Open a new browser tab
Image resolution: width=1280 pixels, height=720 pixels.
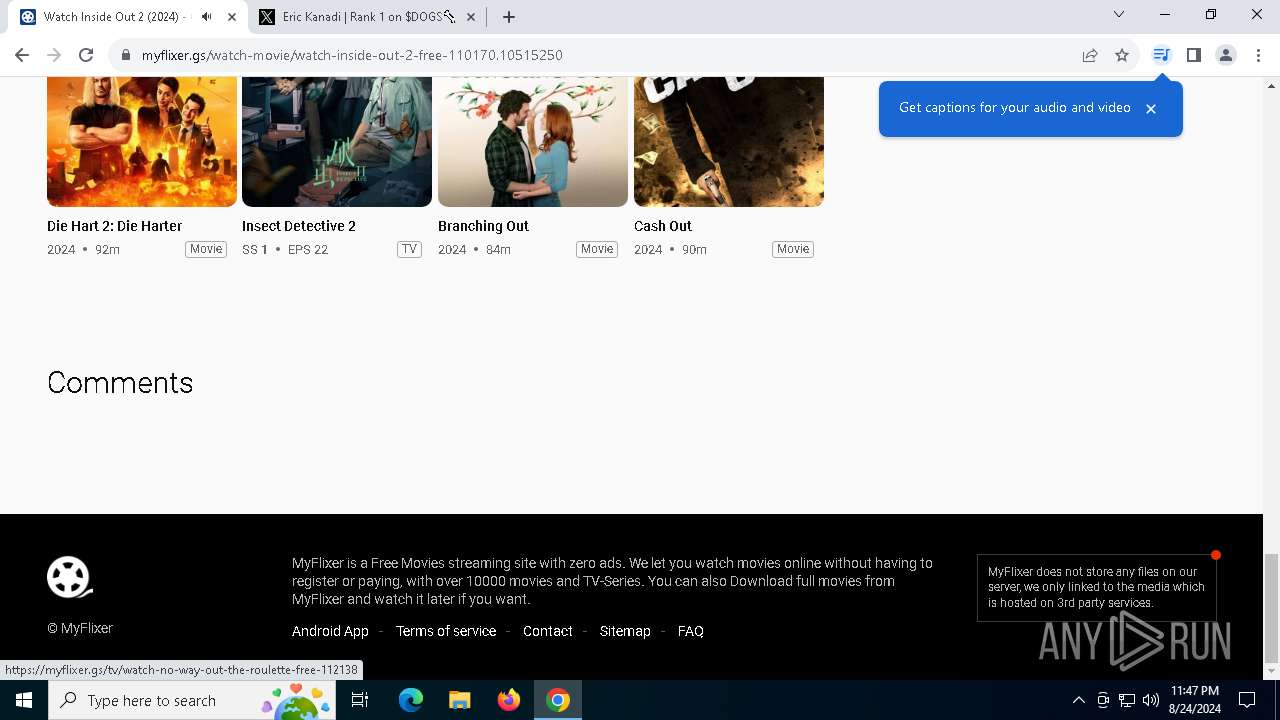click(x=509, y=17)
